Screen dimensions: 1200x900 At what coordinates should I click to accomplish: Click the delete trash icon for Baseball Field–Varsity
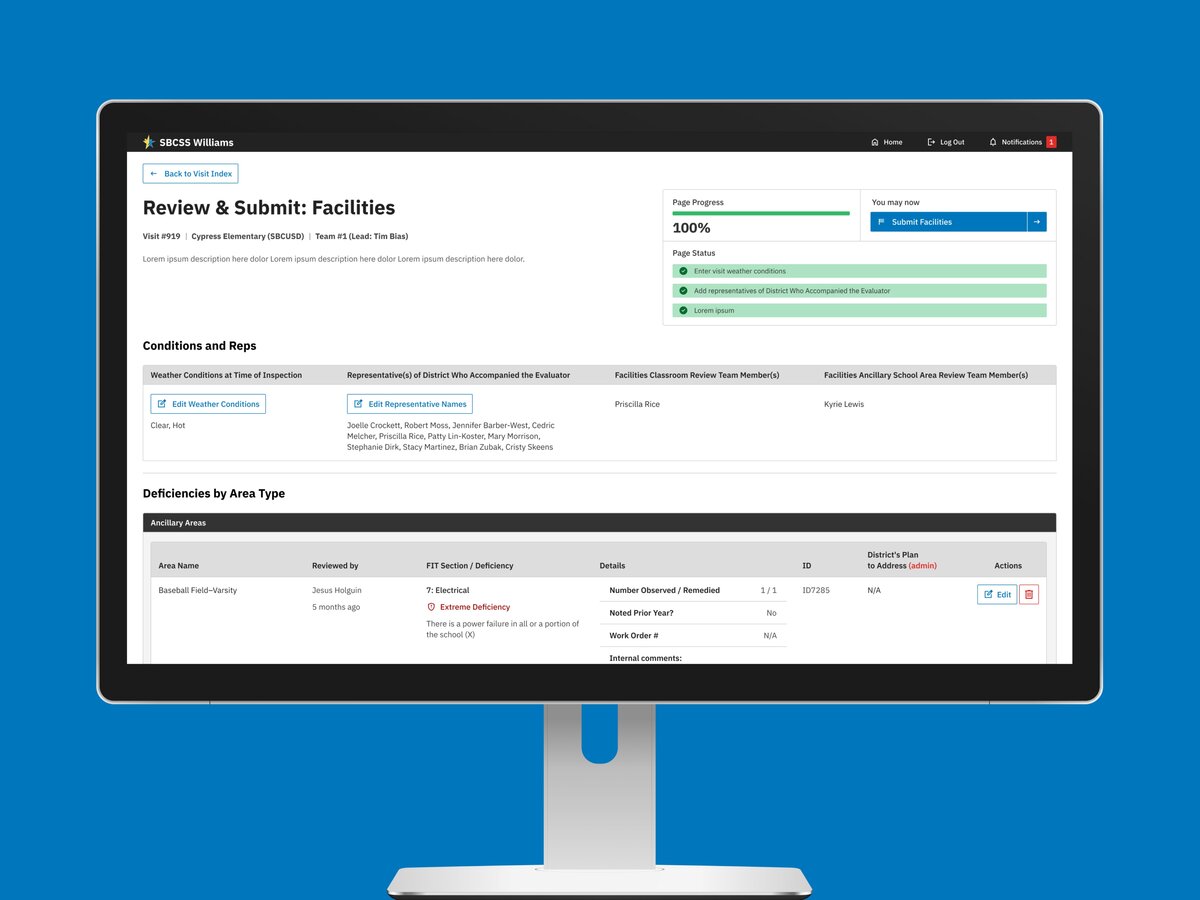point(1031,594)
